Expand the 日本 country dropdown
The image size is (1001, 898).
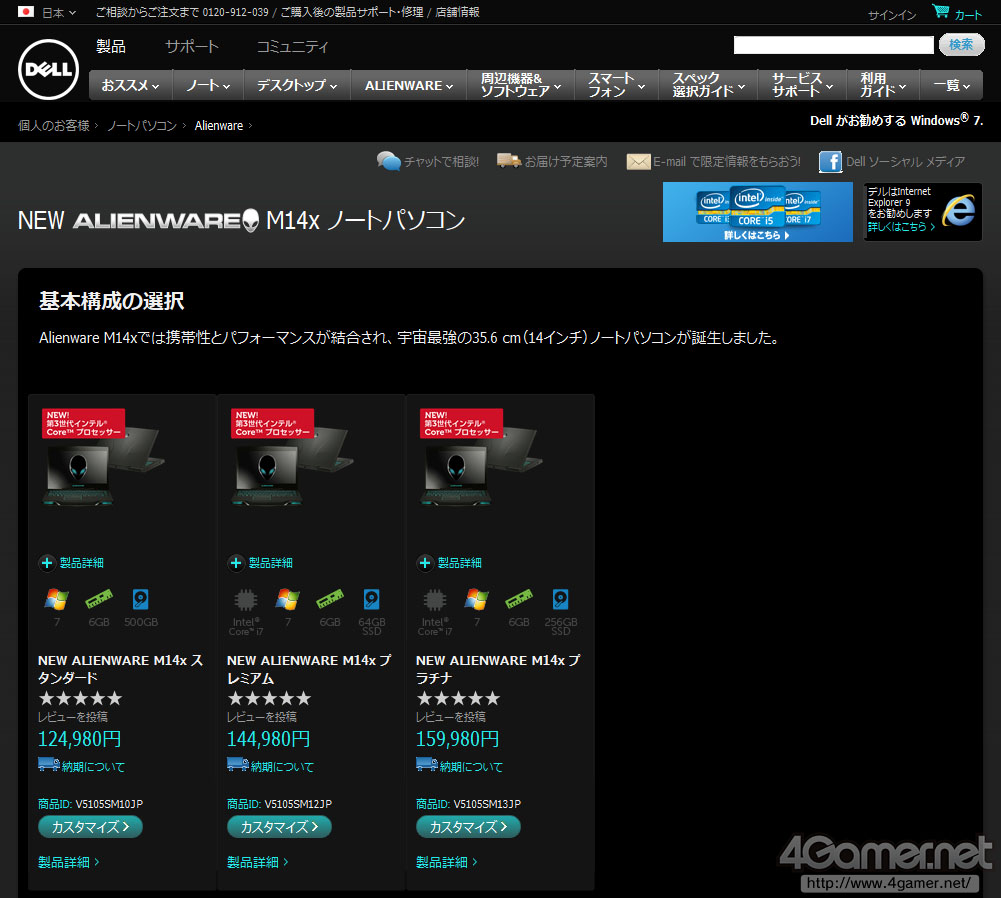(x=59, y=12)
